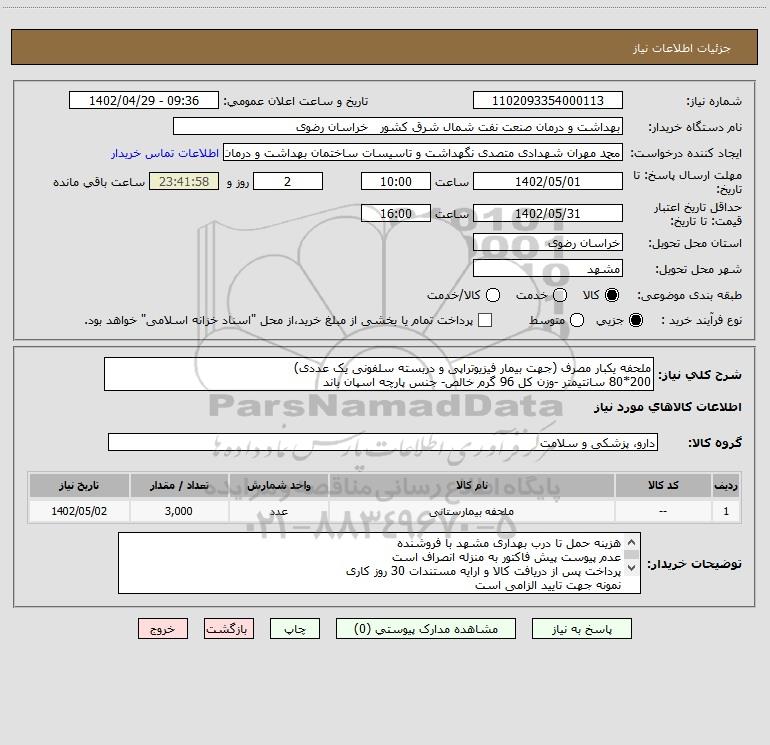Click the remaining time countdown 23:41:58
Screen dimensions: 770x745
pyautogui.click(x=184, y=182)
